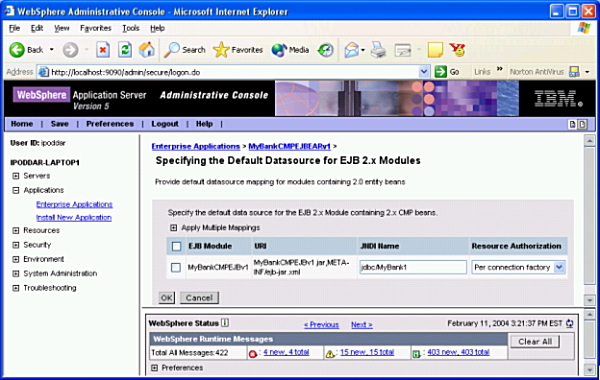Click the red error messages icon
Screen dimensions: 600x380
pos(253,354)
